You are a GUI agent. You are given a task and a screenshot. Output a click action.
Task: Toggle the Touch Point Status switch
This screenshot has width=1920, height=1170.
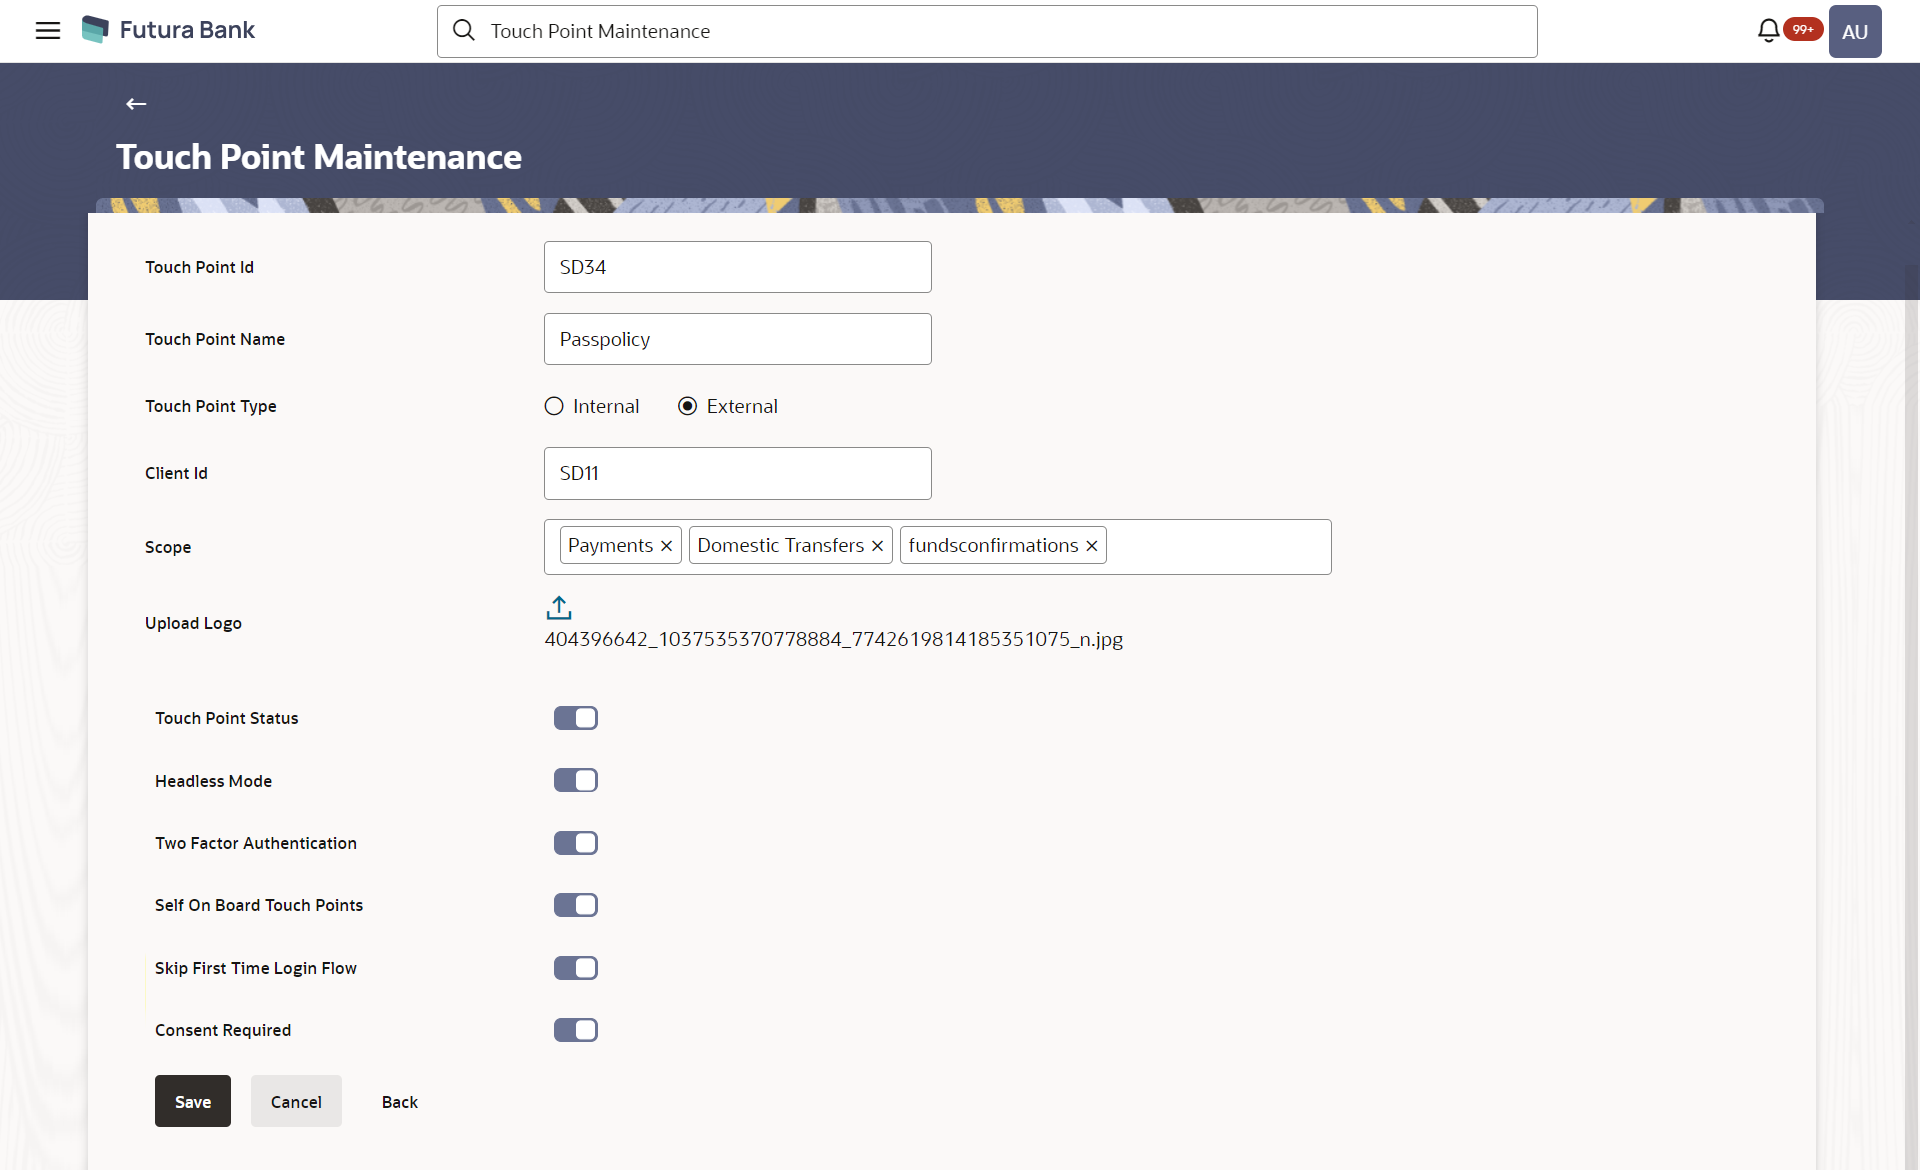click(x=576, y=718)
